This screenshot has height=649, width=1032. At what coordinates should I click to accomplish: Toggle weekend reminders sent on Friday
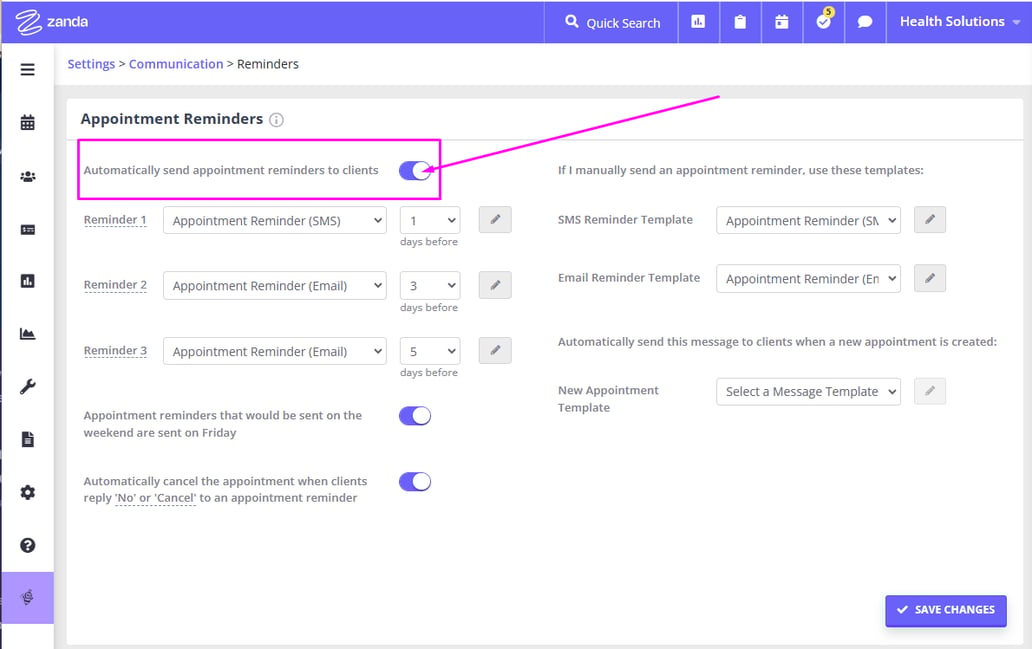click(x=414, y=413)
